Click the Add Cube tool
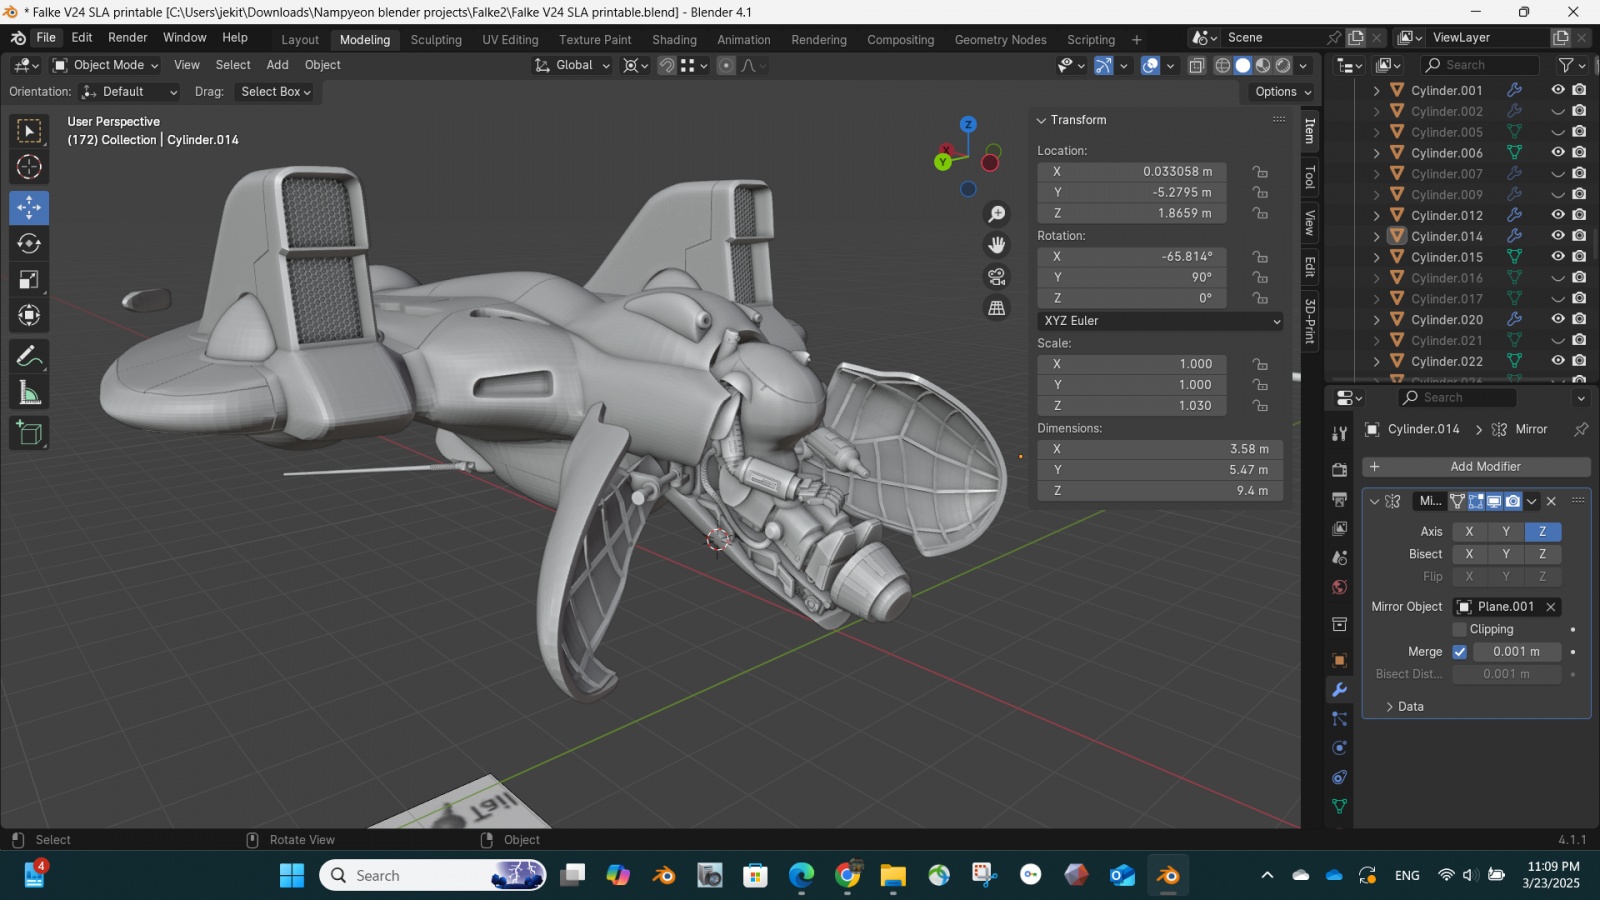This screenshot has width=1600, height=900. [x=29, y=433]
